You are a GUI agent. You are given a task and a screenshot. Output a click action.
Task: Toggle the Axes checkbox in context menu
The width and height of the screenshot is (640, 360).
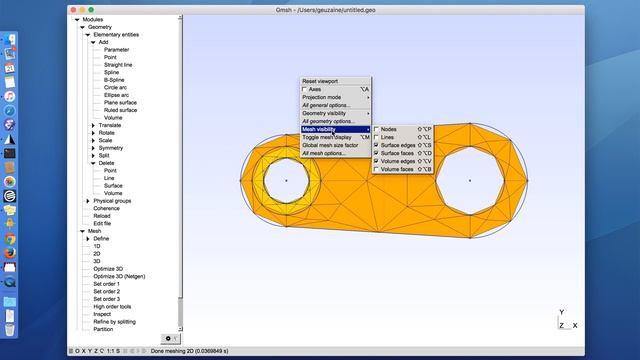[304, 89]
